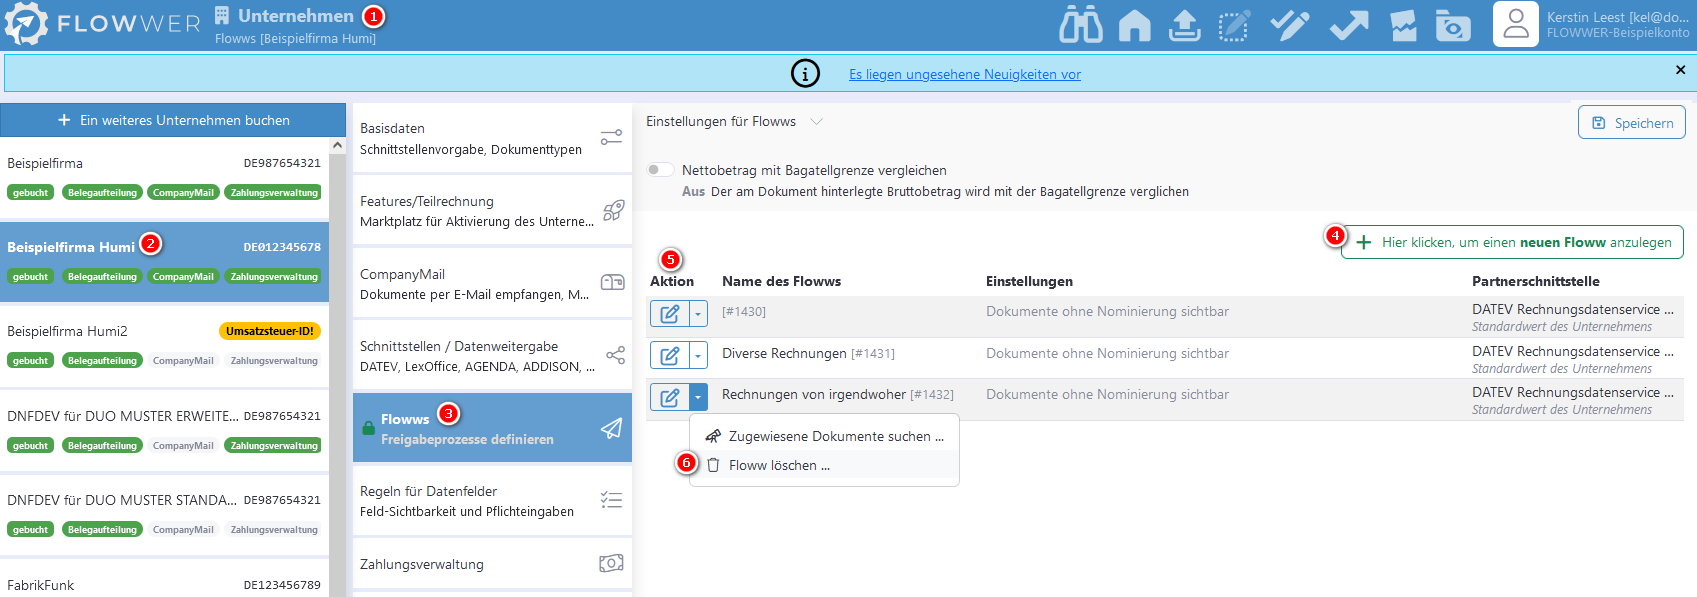
Task: Click the camera folder icon in header
Action: pyautogui.click(x=1452, y=25)
